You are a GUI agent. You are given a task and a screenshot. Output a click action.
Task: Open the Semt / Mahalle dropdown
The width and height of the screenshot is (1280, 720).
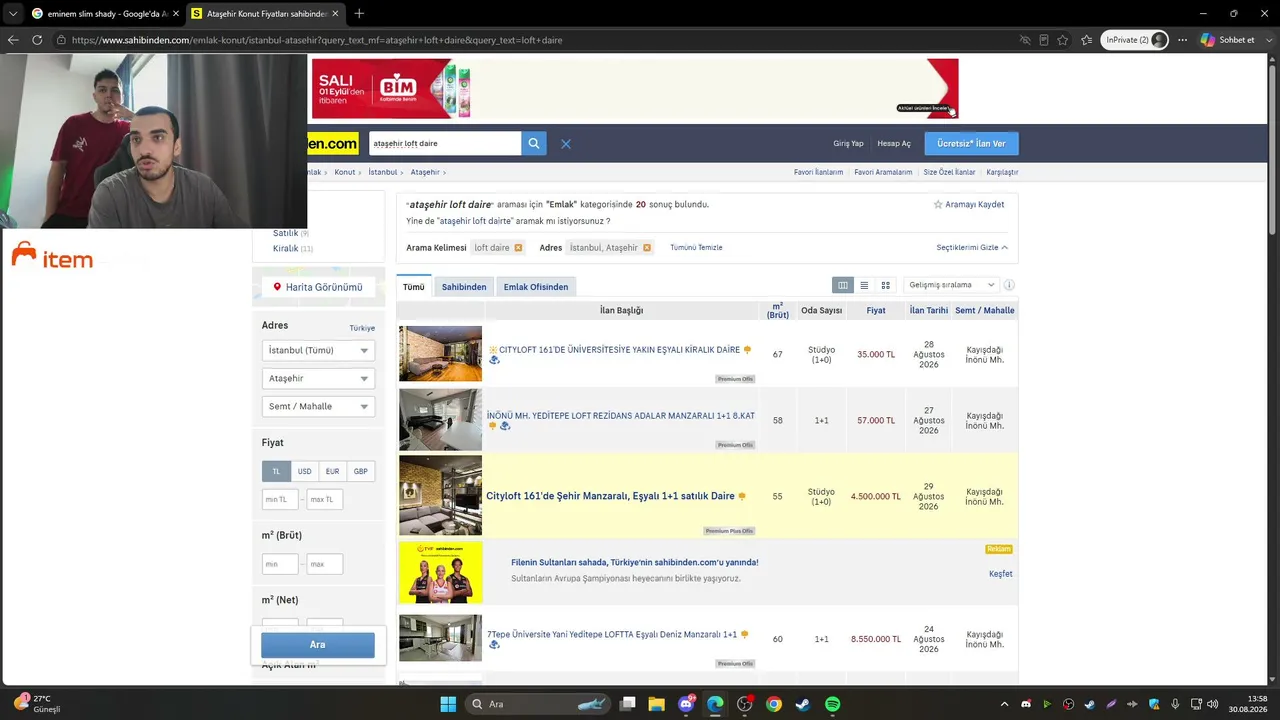318,406
